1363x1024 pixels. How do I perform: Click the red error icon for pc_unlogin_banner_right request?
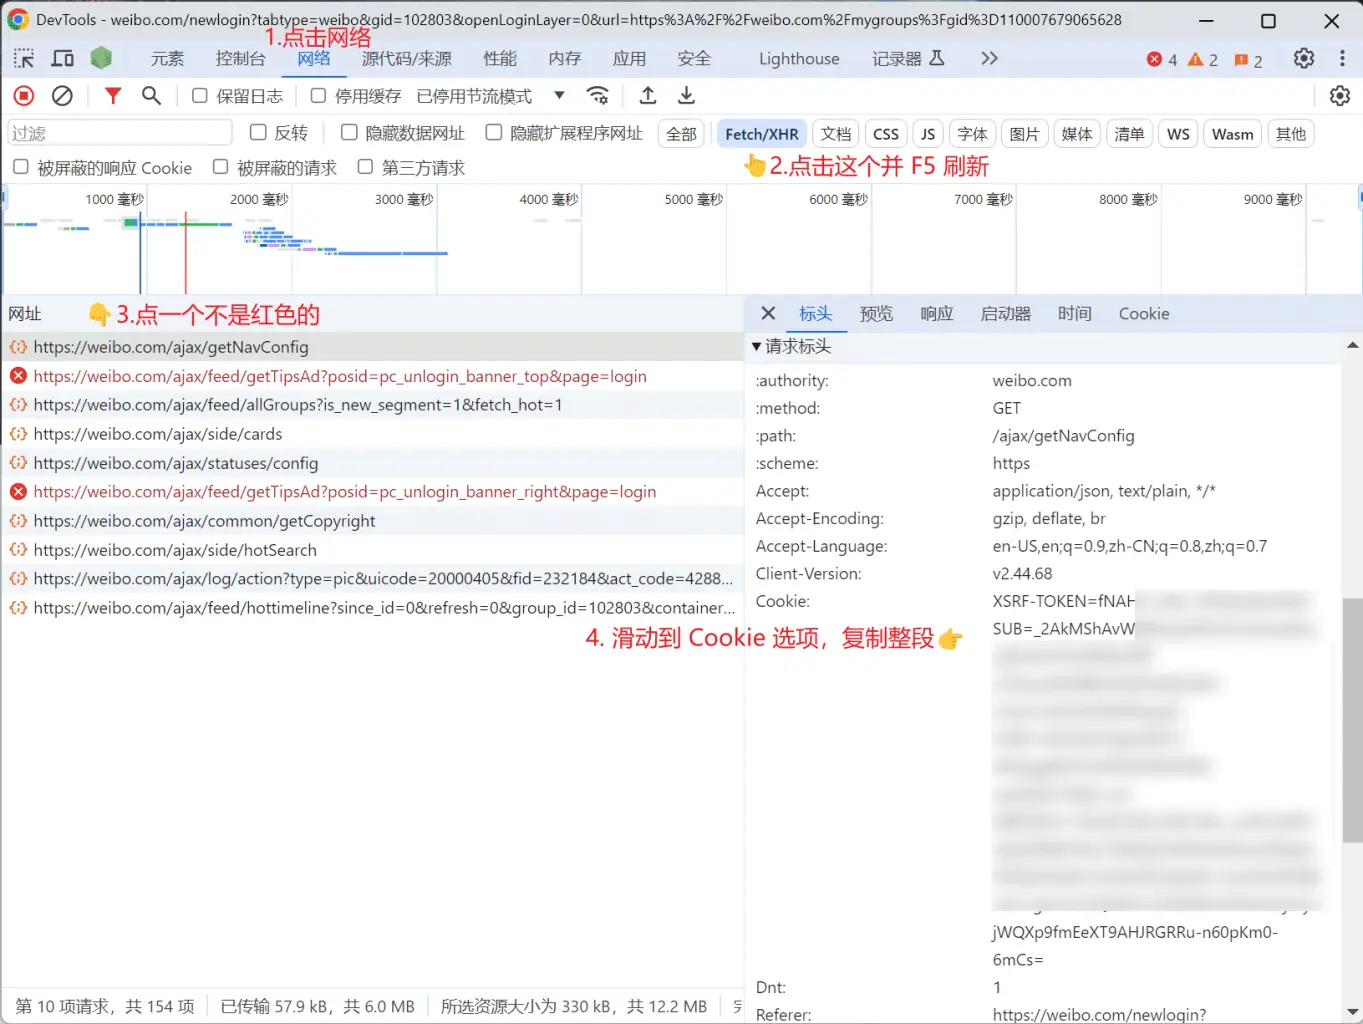[x=18, y=492]
